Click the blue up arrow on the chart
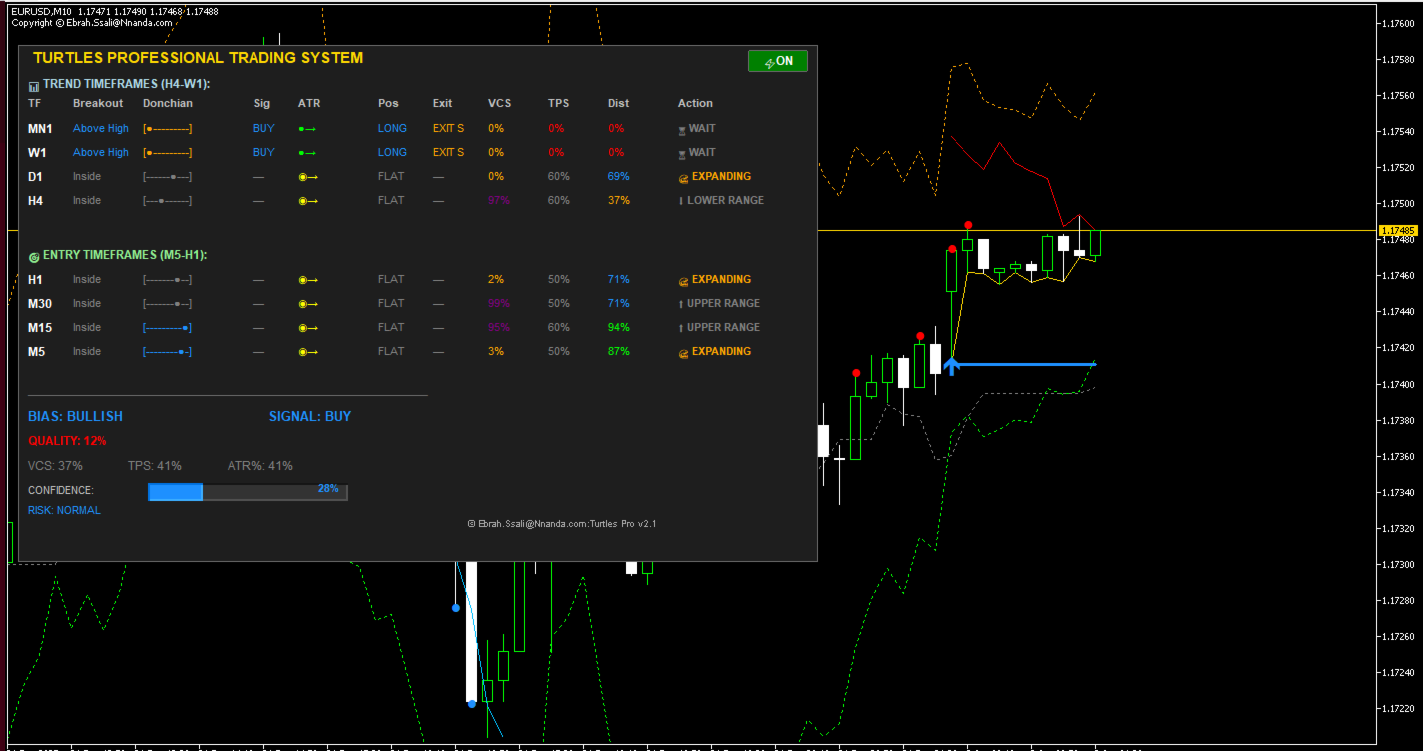The width and height of the screenshot is (1423, 751). tap(951, 366)
